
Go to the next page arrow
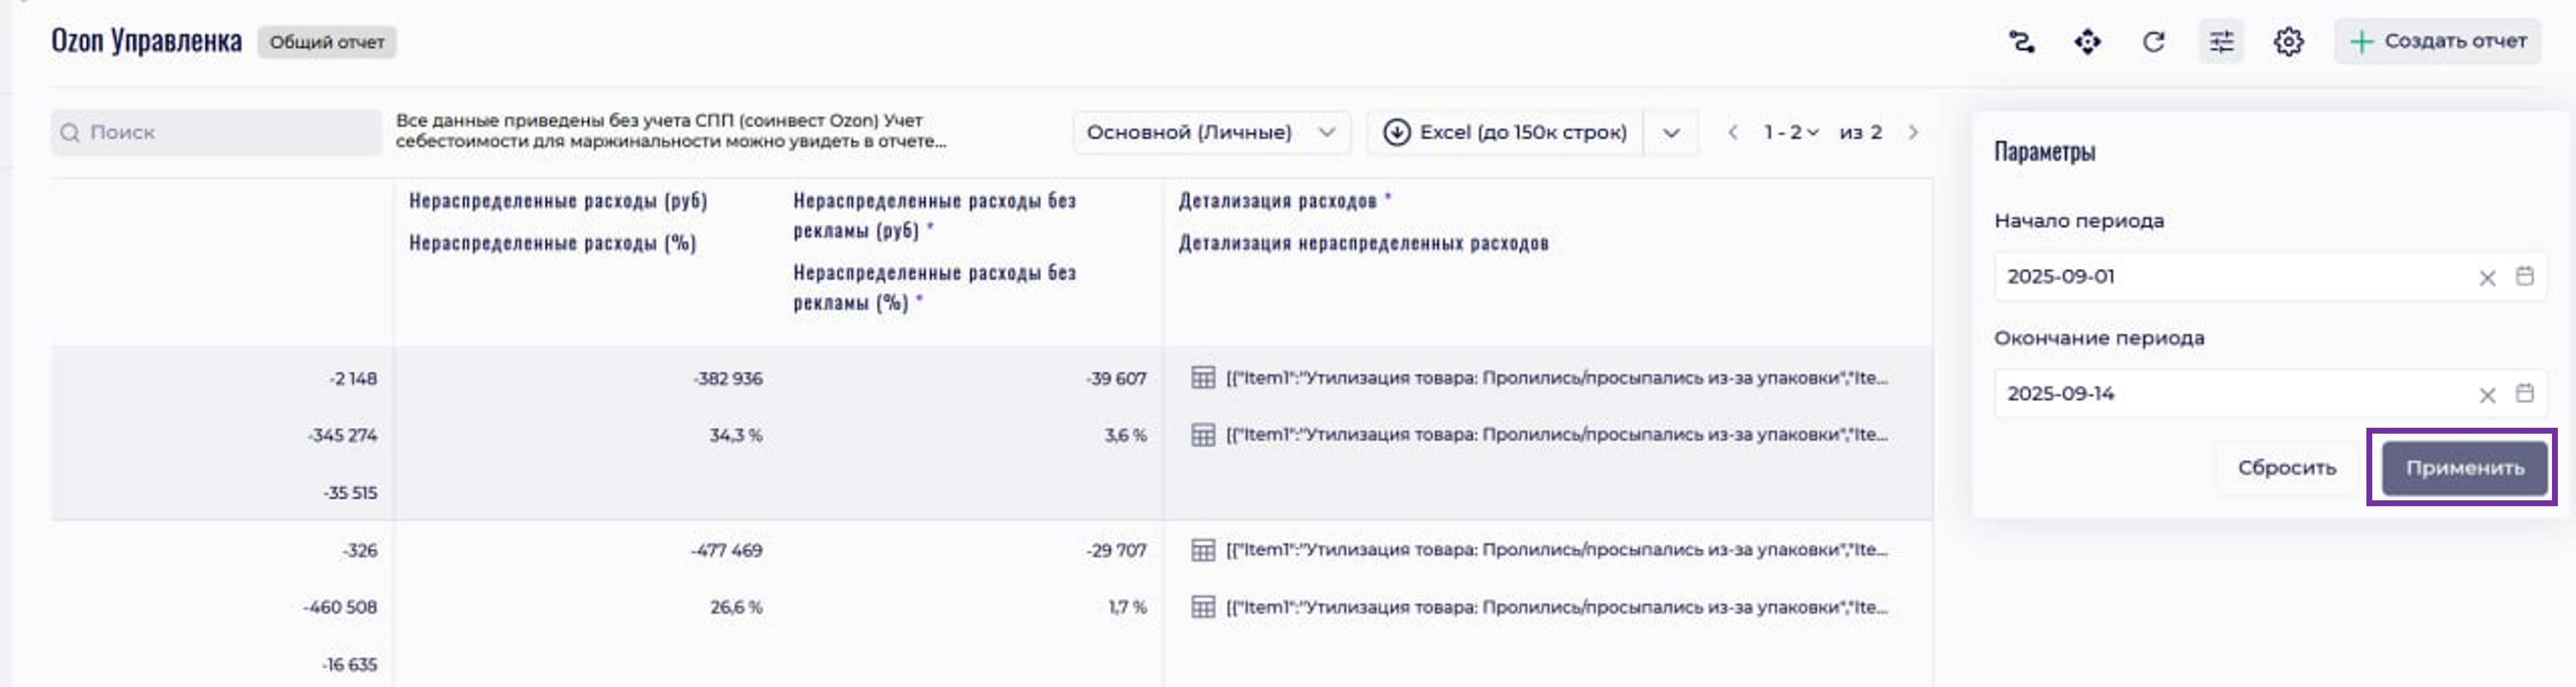click(1913, 132)
